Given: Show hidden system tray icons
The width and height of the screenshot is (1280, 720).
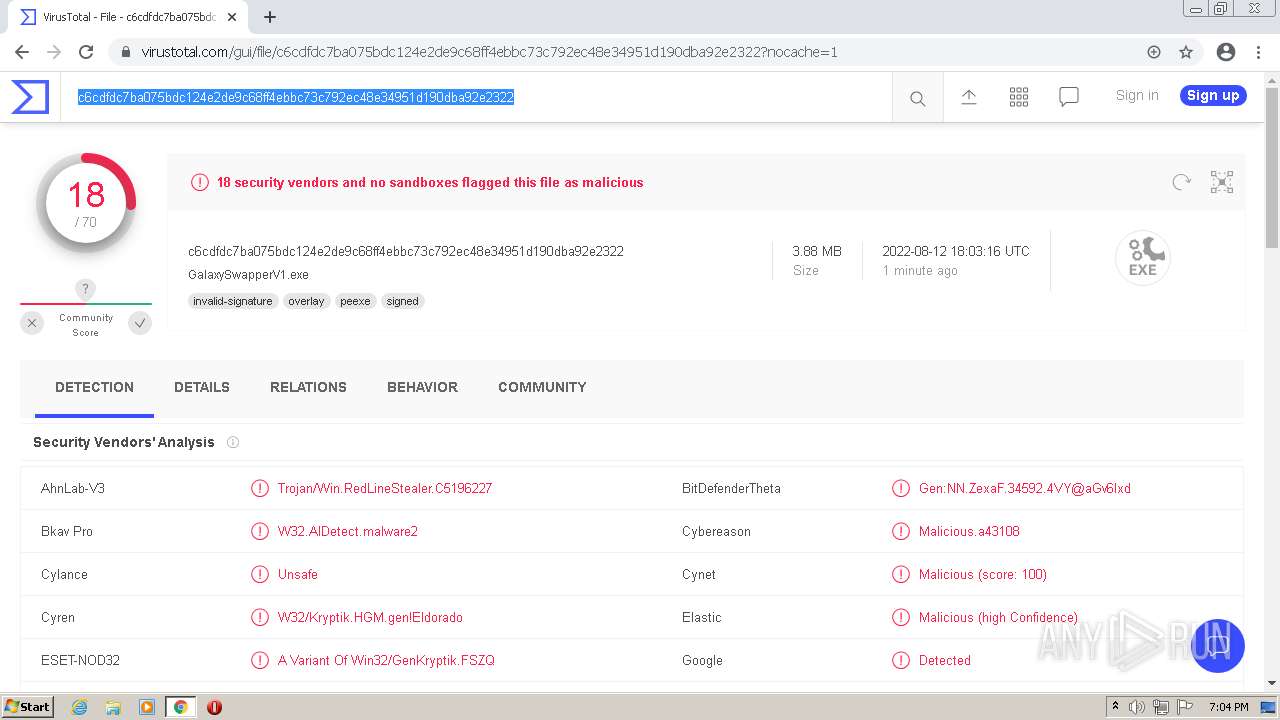Looking at the screenshot, I should [1115, 707].
